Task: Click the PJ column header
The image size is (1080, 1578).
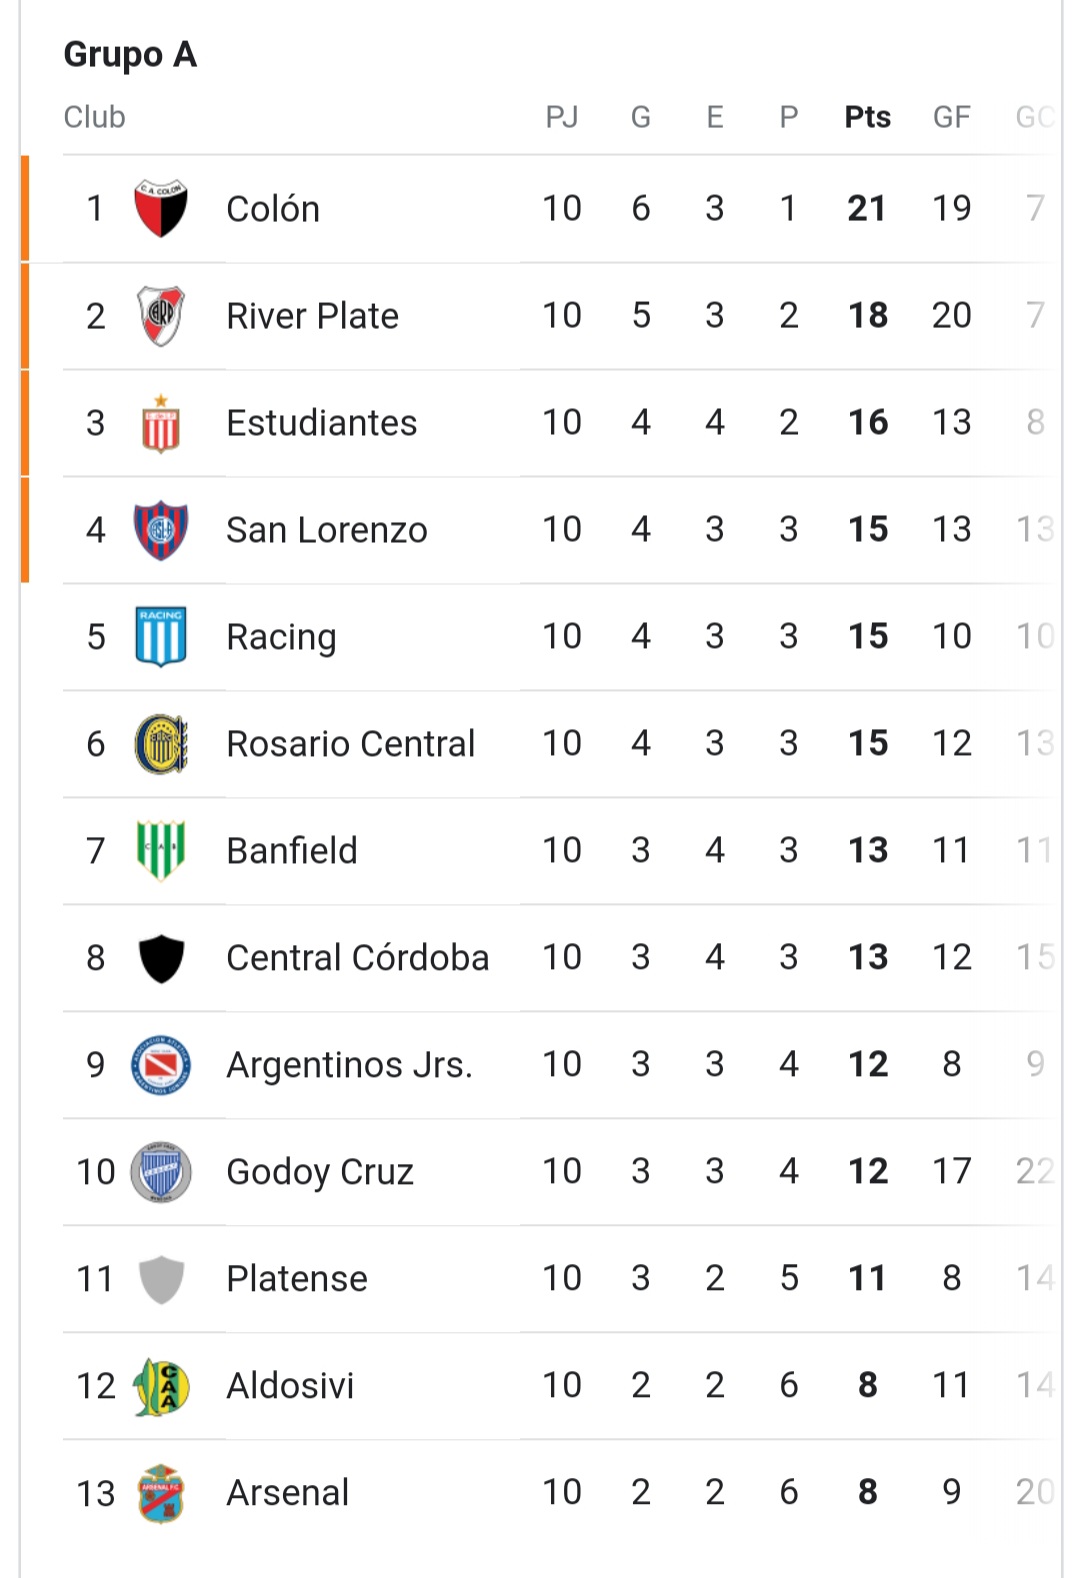Action: click(x=561, y=117)
